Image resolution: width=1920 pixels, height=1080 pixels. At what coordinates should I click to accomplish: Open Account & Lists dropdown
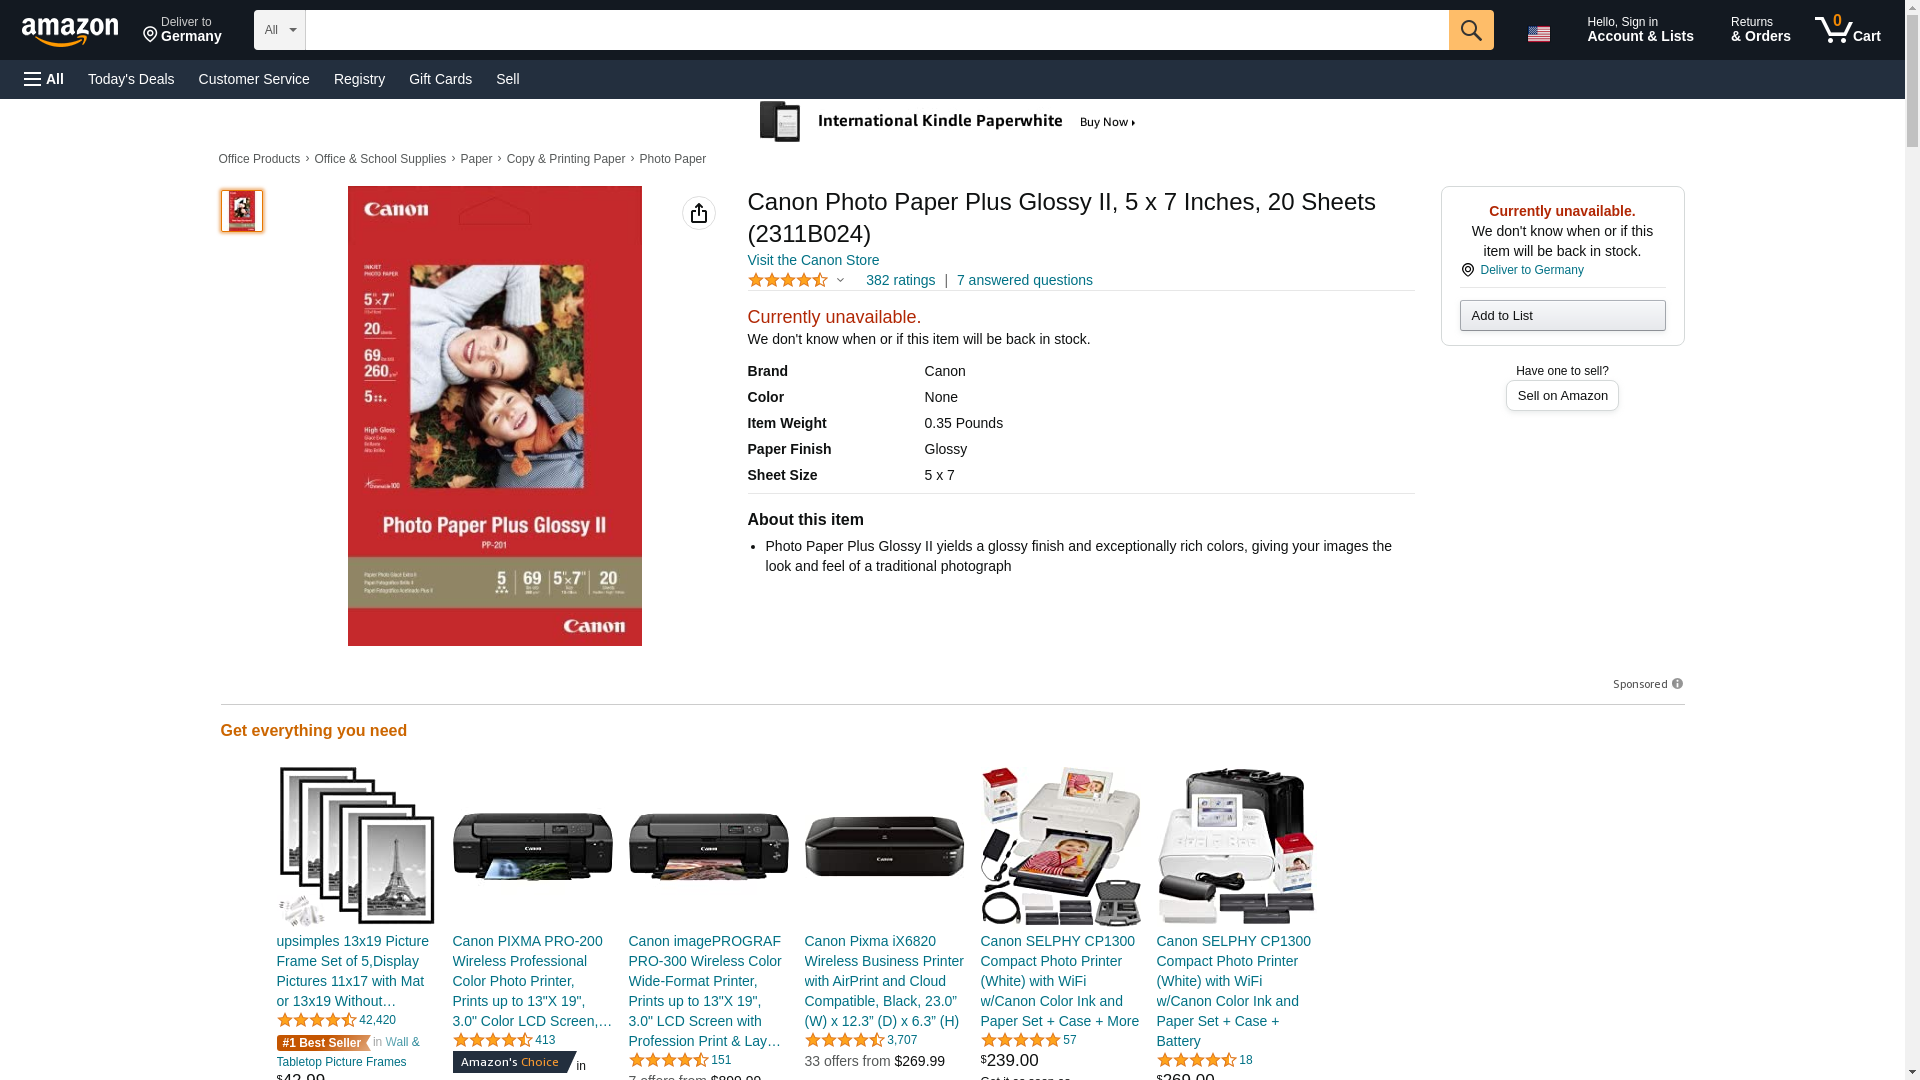[1640, 30]
